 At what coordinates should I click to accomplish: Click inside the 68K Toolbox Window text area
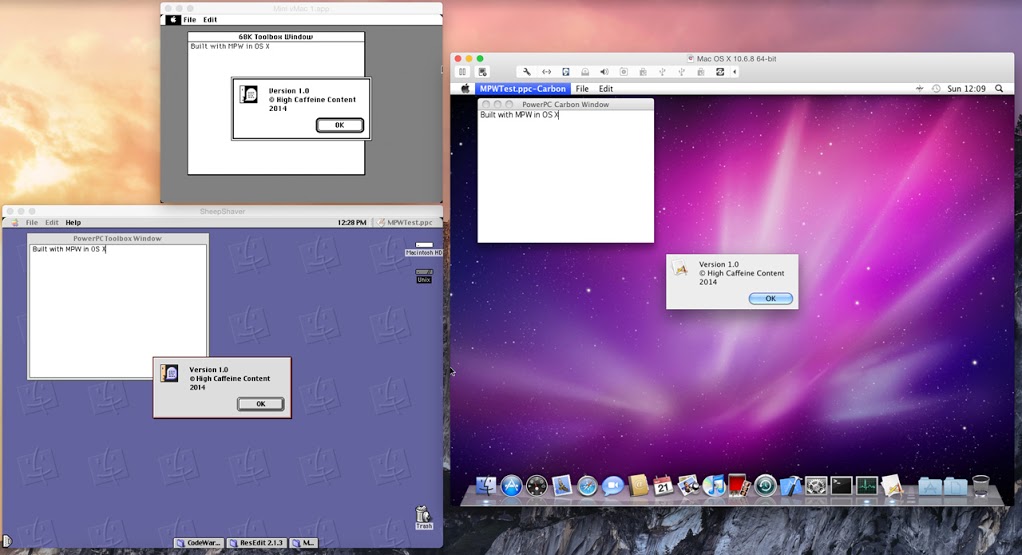[276, 108]
